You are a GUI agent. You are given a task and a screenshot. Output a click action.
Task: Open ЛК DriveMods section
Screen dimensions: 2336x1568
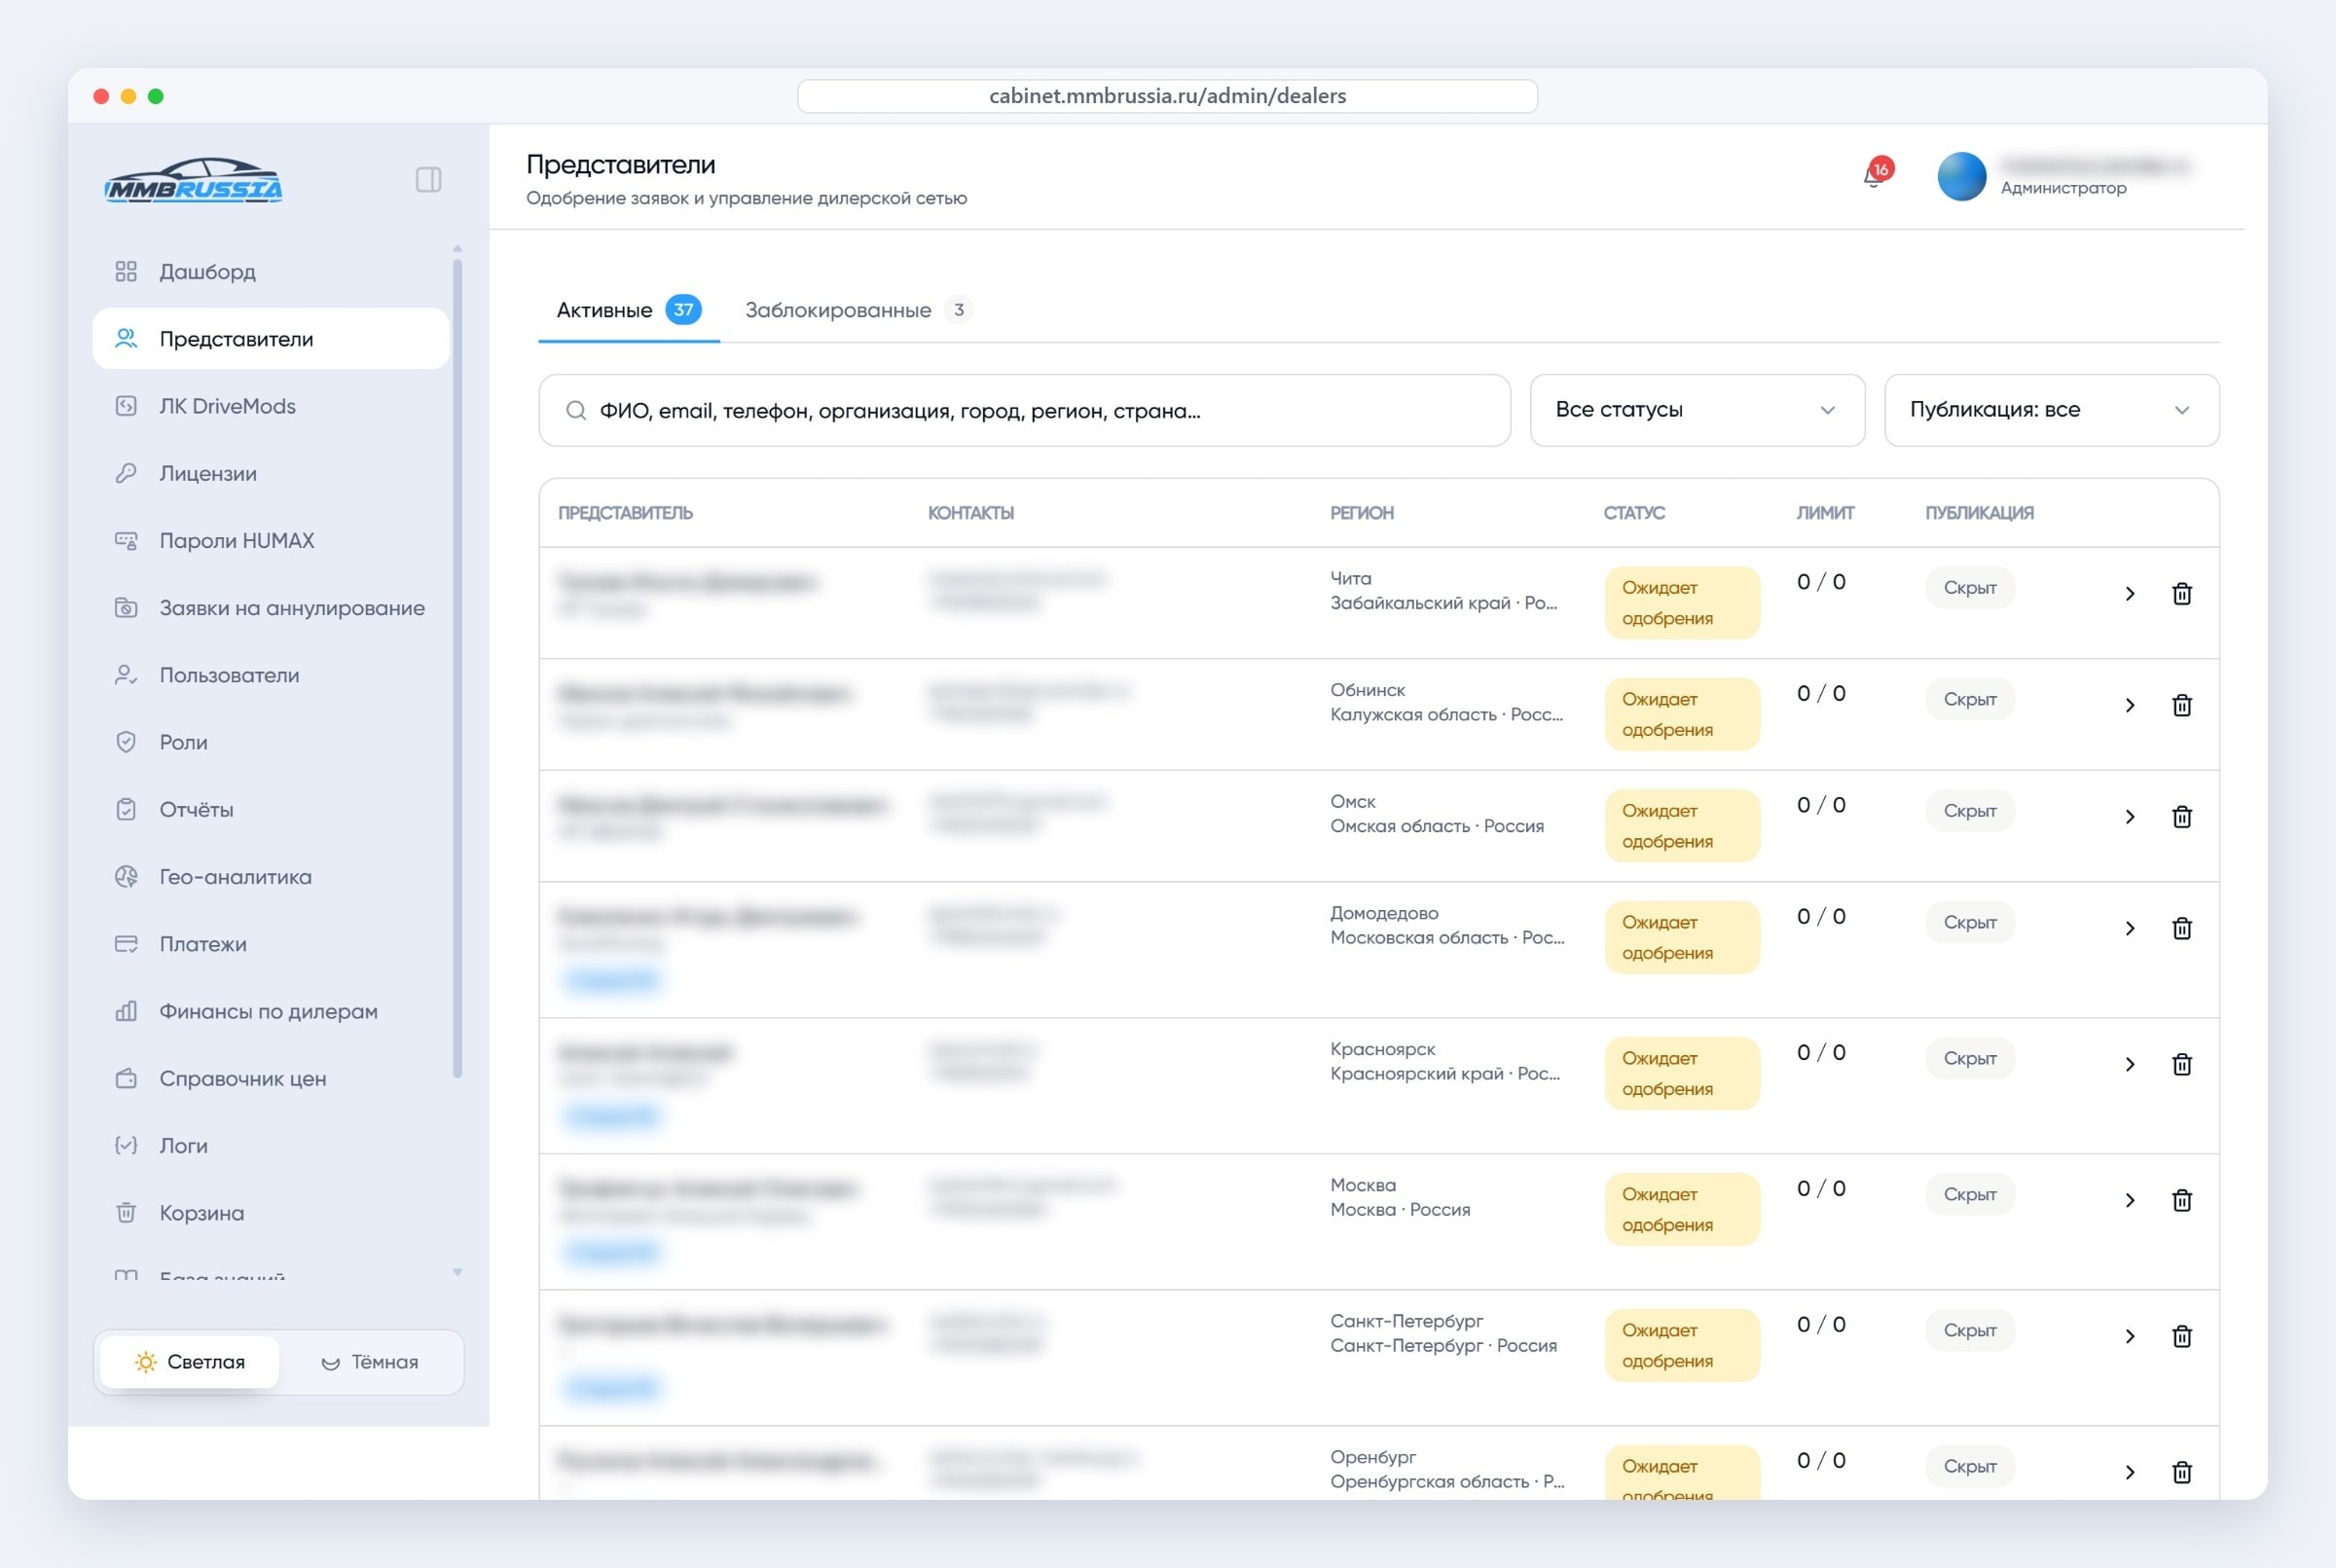[271, 406]
